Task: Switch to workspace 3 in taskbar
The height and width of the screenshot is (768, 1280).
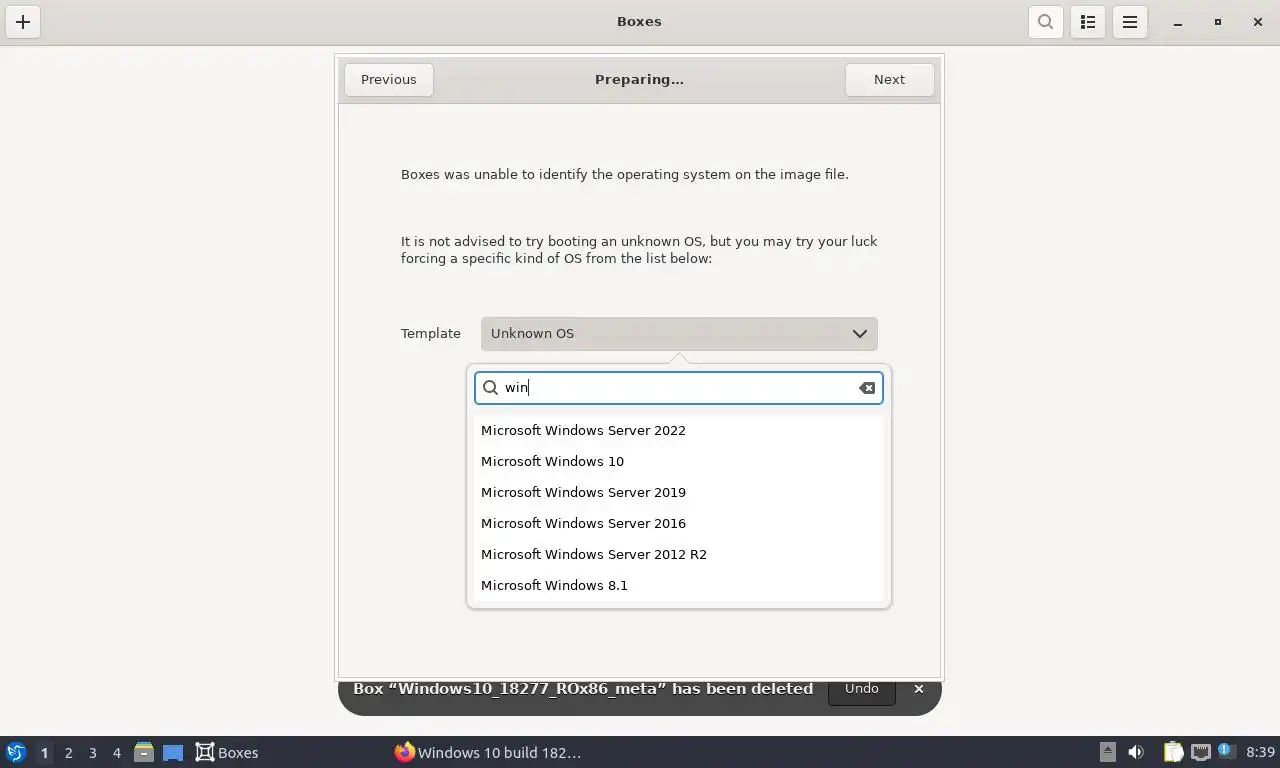Action: 92,753
